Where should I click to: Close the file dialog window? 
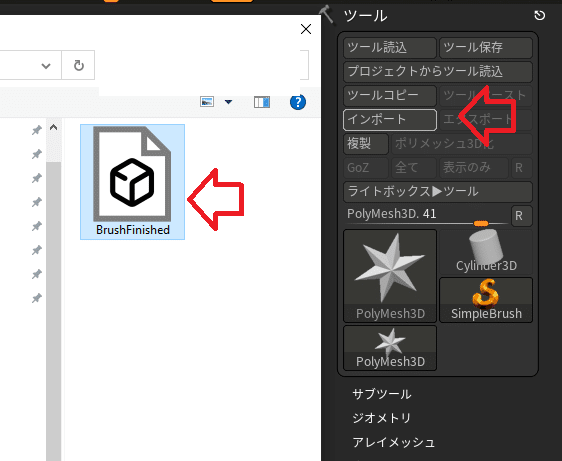pyautogui.click(x=306, y=29)
